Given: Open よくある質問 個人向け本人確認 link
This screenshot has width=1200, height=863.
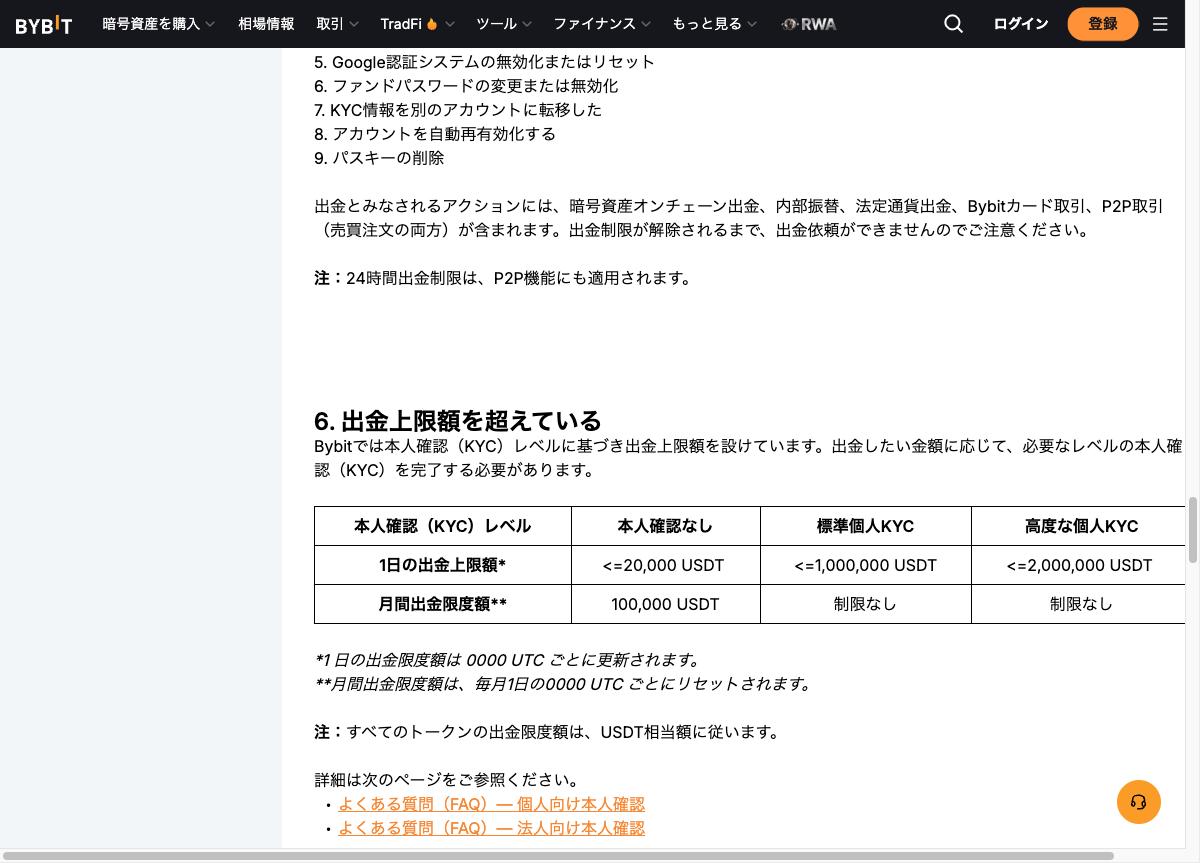Looking at the screenshot, I should pos(491,804).
